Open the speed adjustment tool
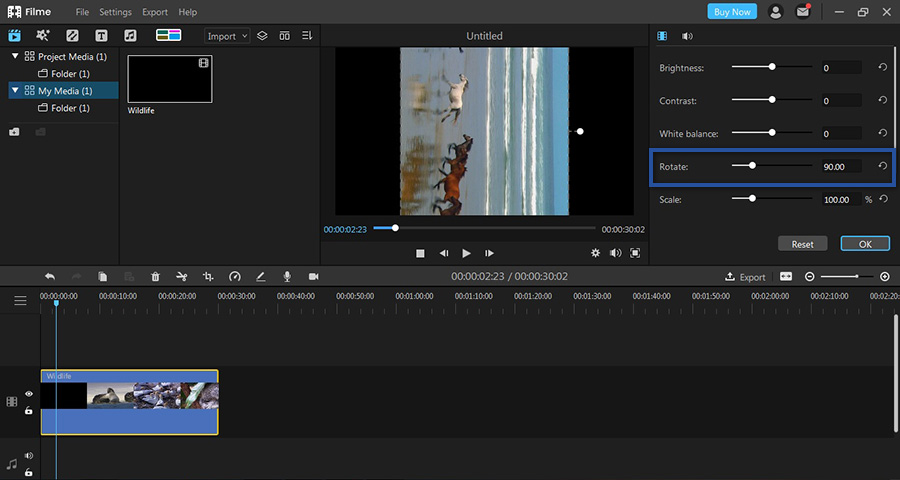The height and width of the screenshot is (480, 900). pyautogui.click(x=235, y=277)
